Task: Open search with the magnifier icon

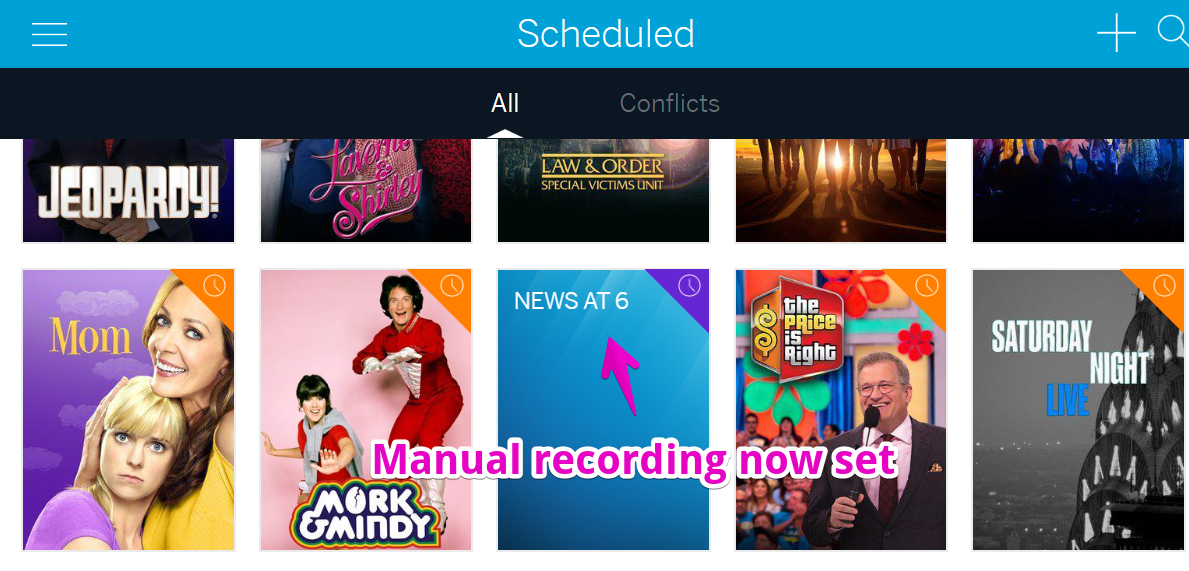Action: 1173,32
